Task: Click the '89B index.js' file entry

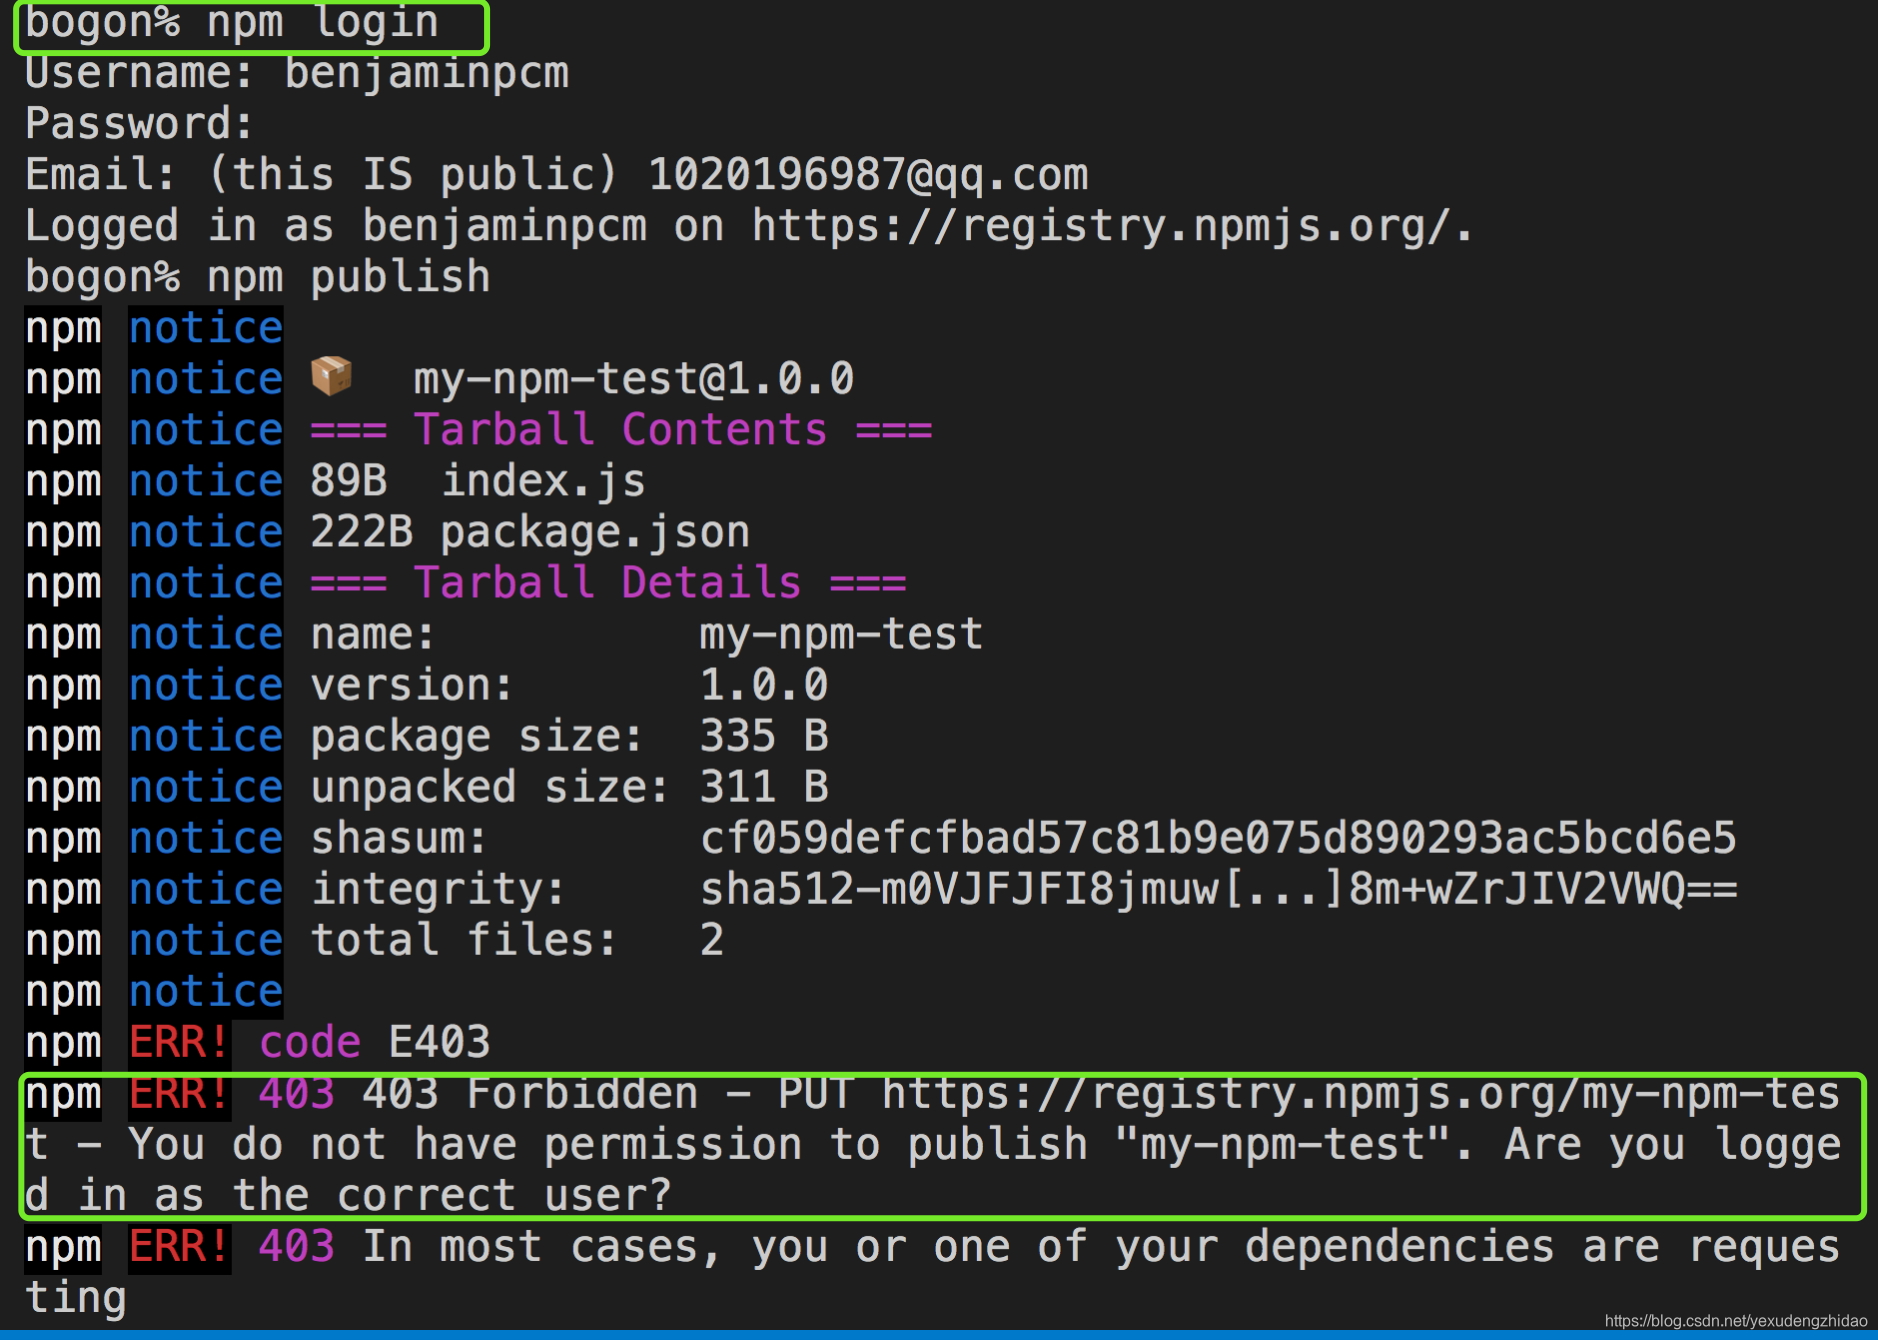Action: click(x=478, y=481)
